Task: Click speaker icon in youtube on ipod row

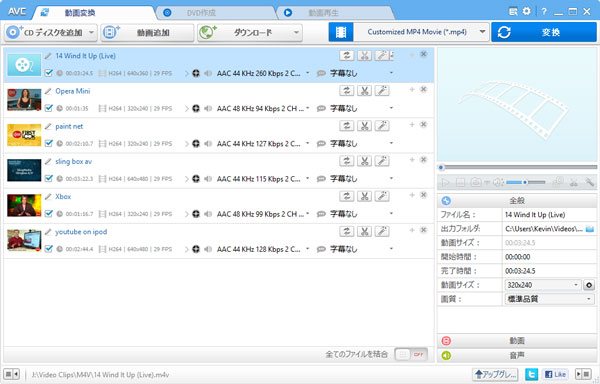Action: (x=208, y=249)
